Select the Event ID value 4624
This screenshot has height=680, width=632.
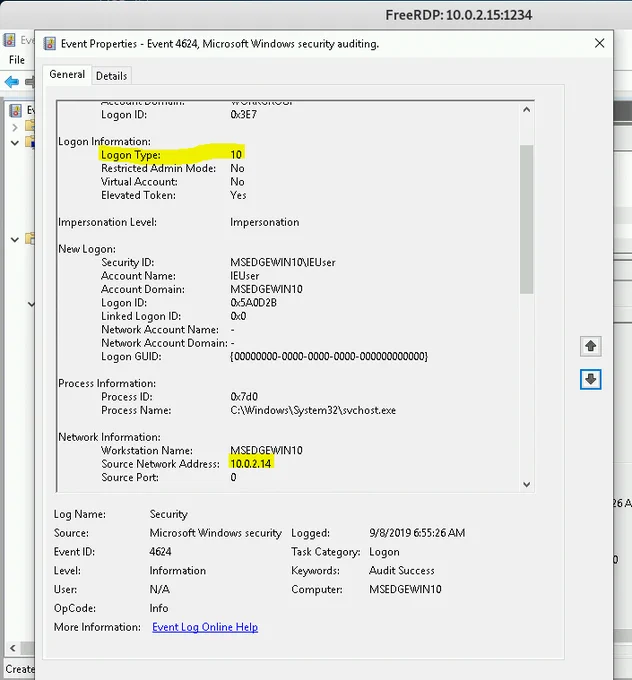[160, 552]
